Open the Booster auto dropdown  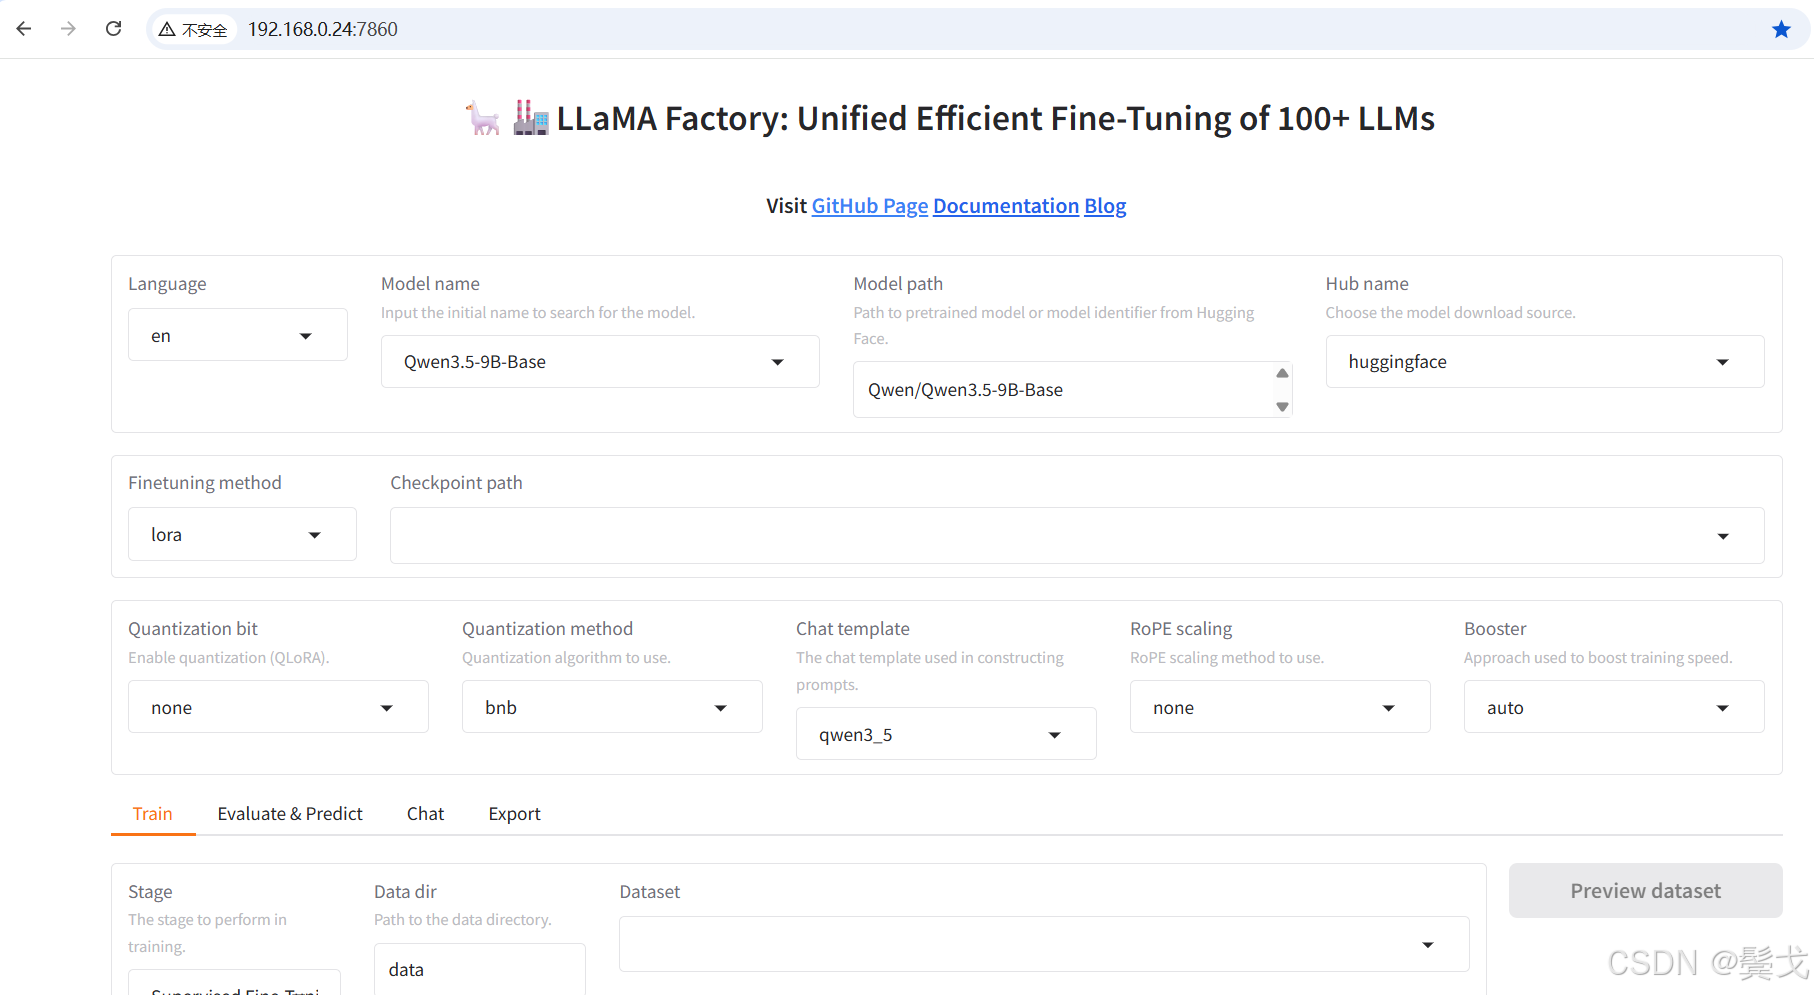pyautogui.click(x=1614, y=707)
